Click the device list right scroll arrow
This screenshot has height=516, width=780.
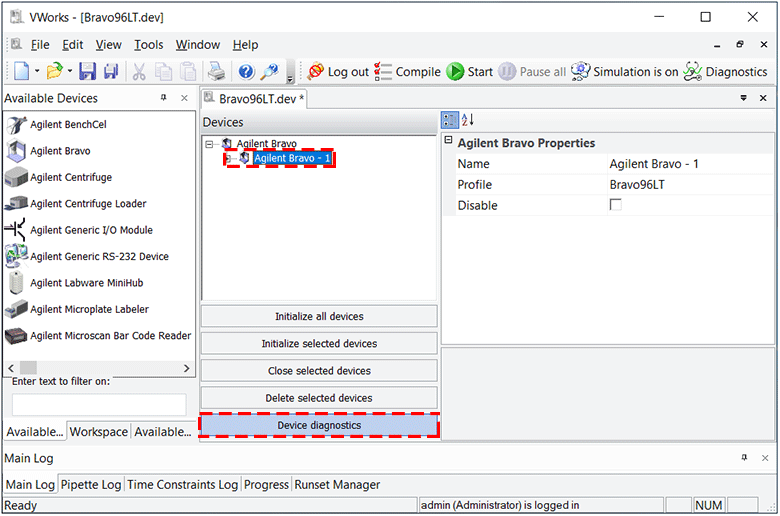click(x=187, y=368)
